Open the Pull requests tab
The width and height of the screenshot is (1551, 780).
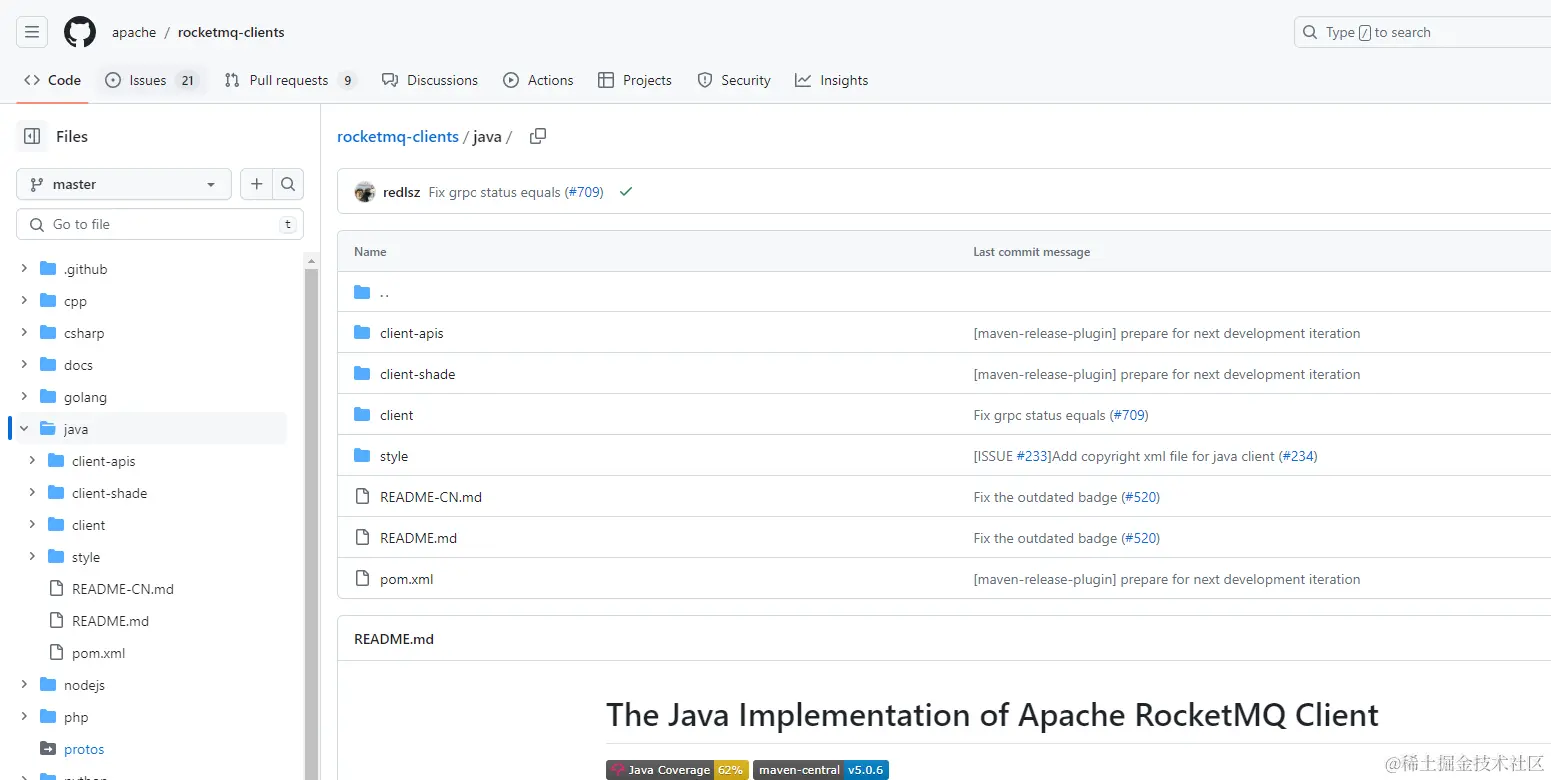pos(290,80)
